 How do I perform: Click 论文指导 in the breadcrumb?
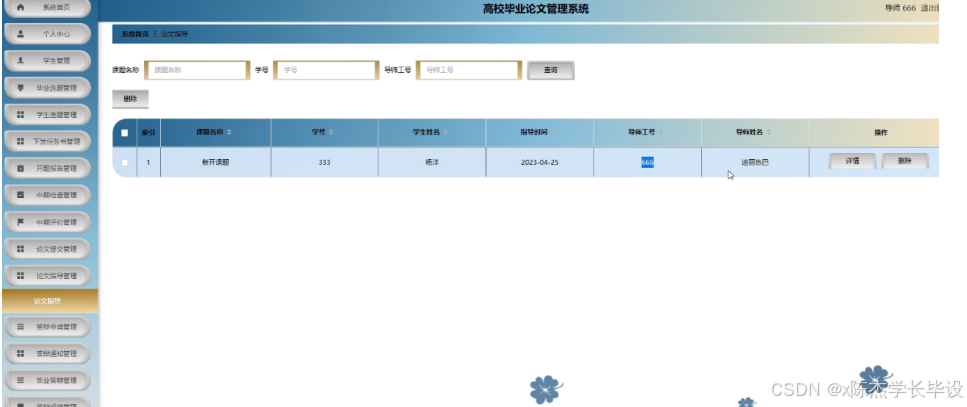click(175, 35)
